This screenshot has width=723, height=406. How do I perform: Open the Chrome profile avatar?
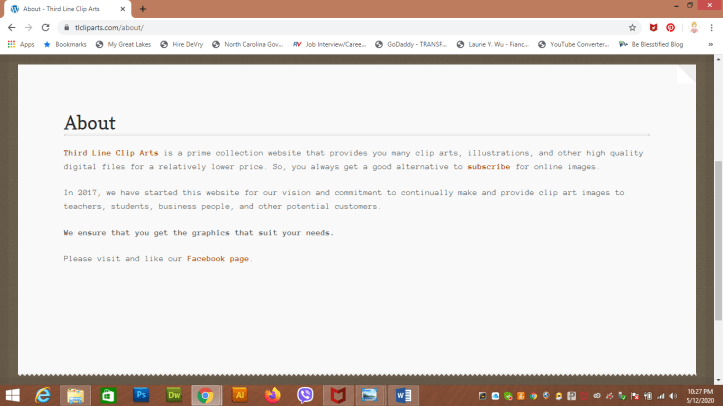[694, 28]
